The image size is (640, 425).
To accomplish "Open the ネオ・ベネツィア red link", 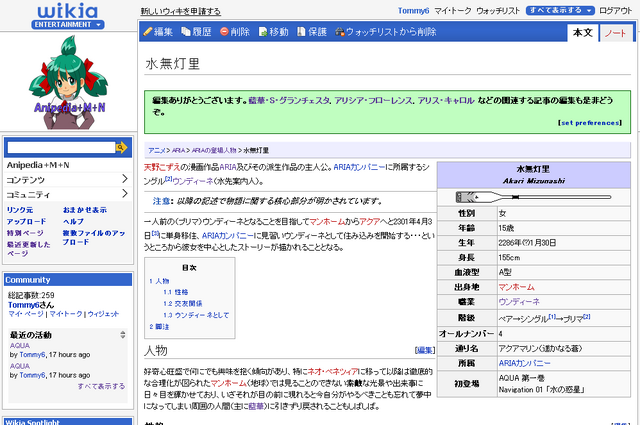I will [x=333, y=371].
